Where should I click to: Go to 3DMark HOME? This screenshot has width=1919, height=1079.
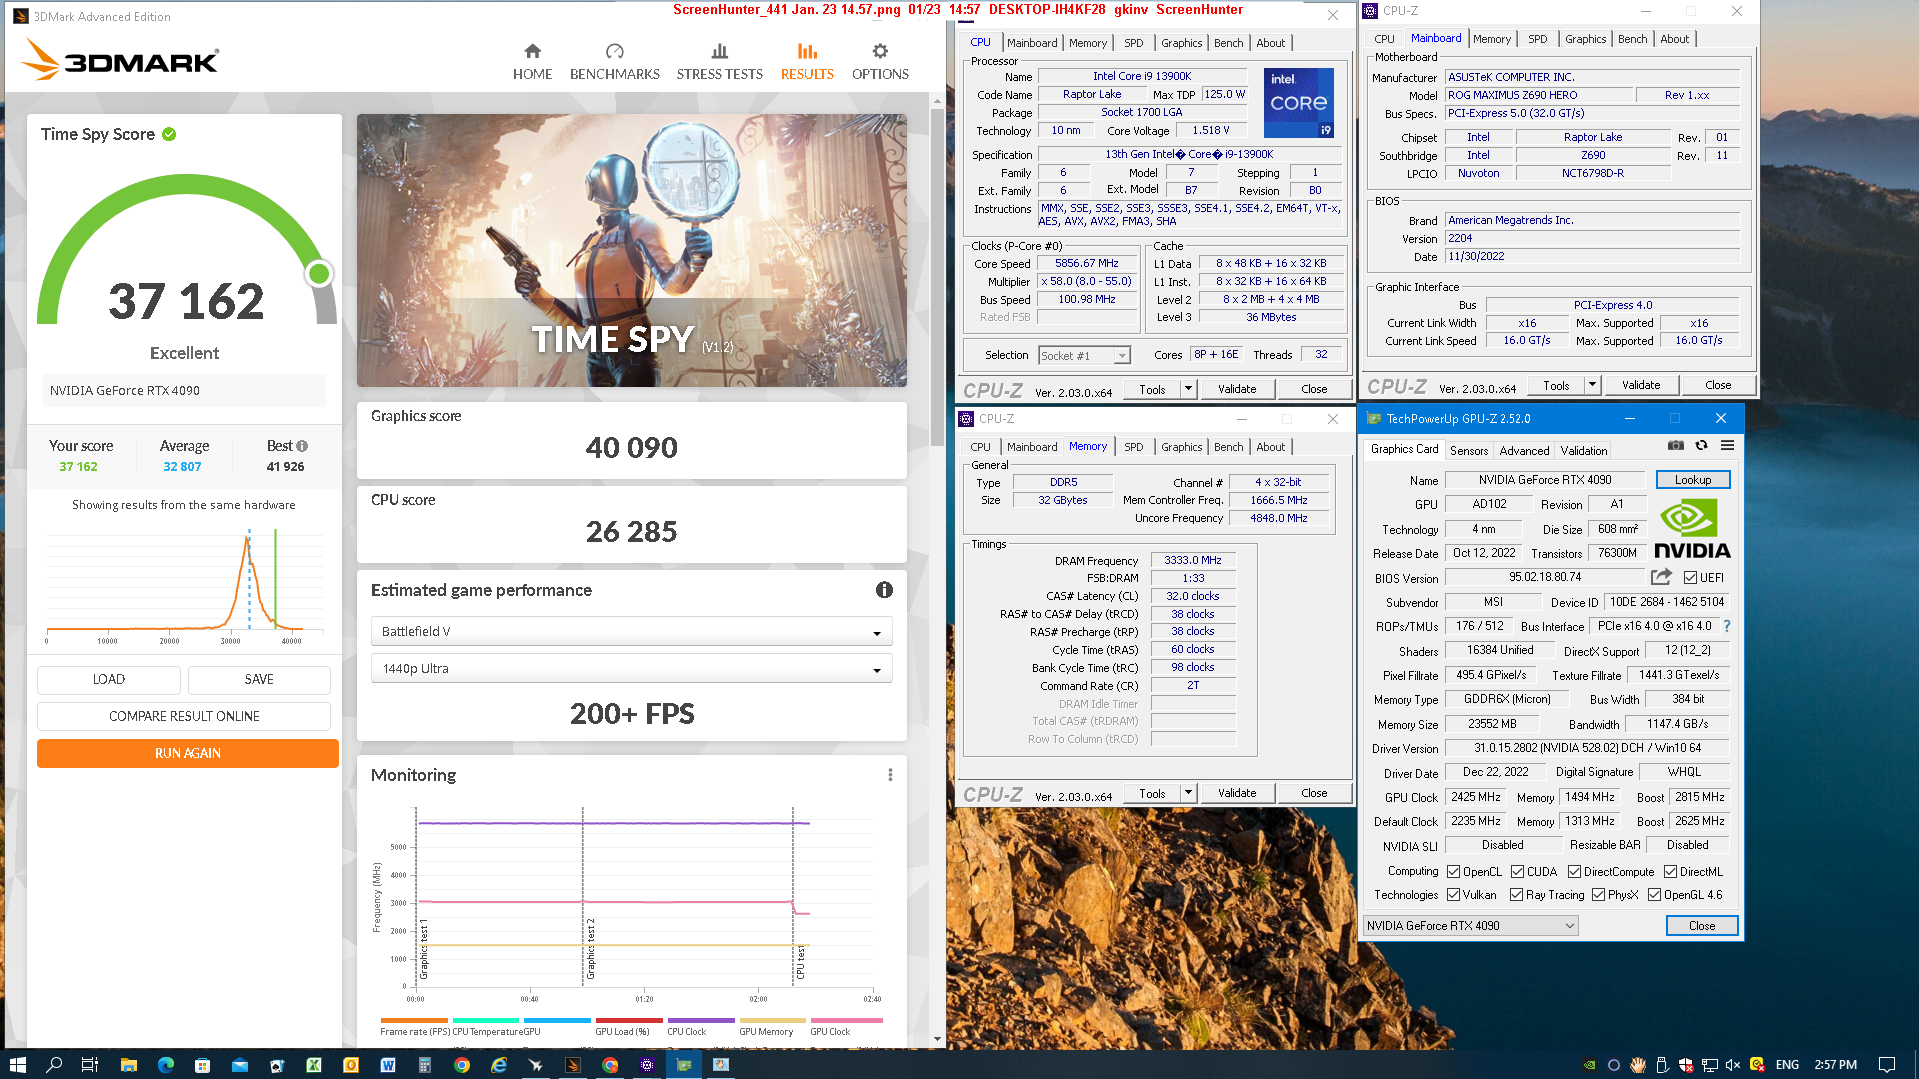tap(532, 62)
